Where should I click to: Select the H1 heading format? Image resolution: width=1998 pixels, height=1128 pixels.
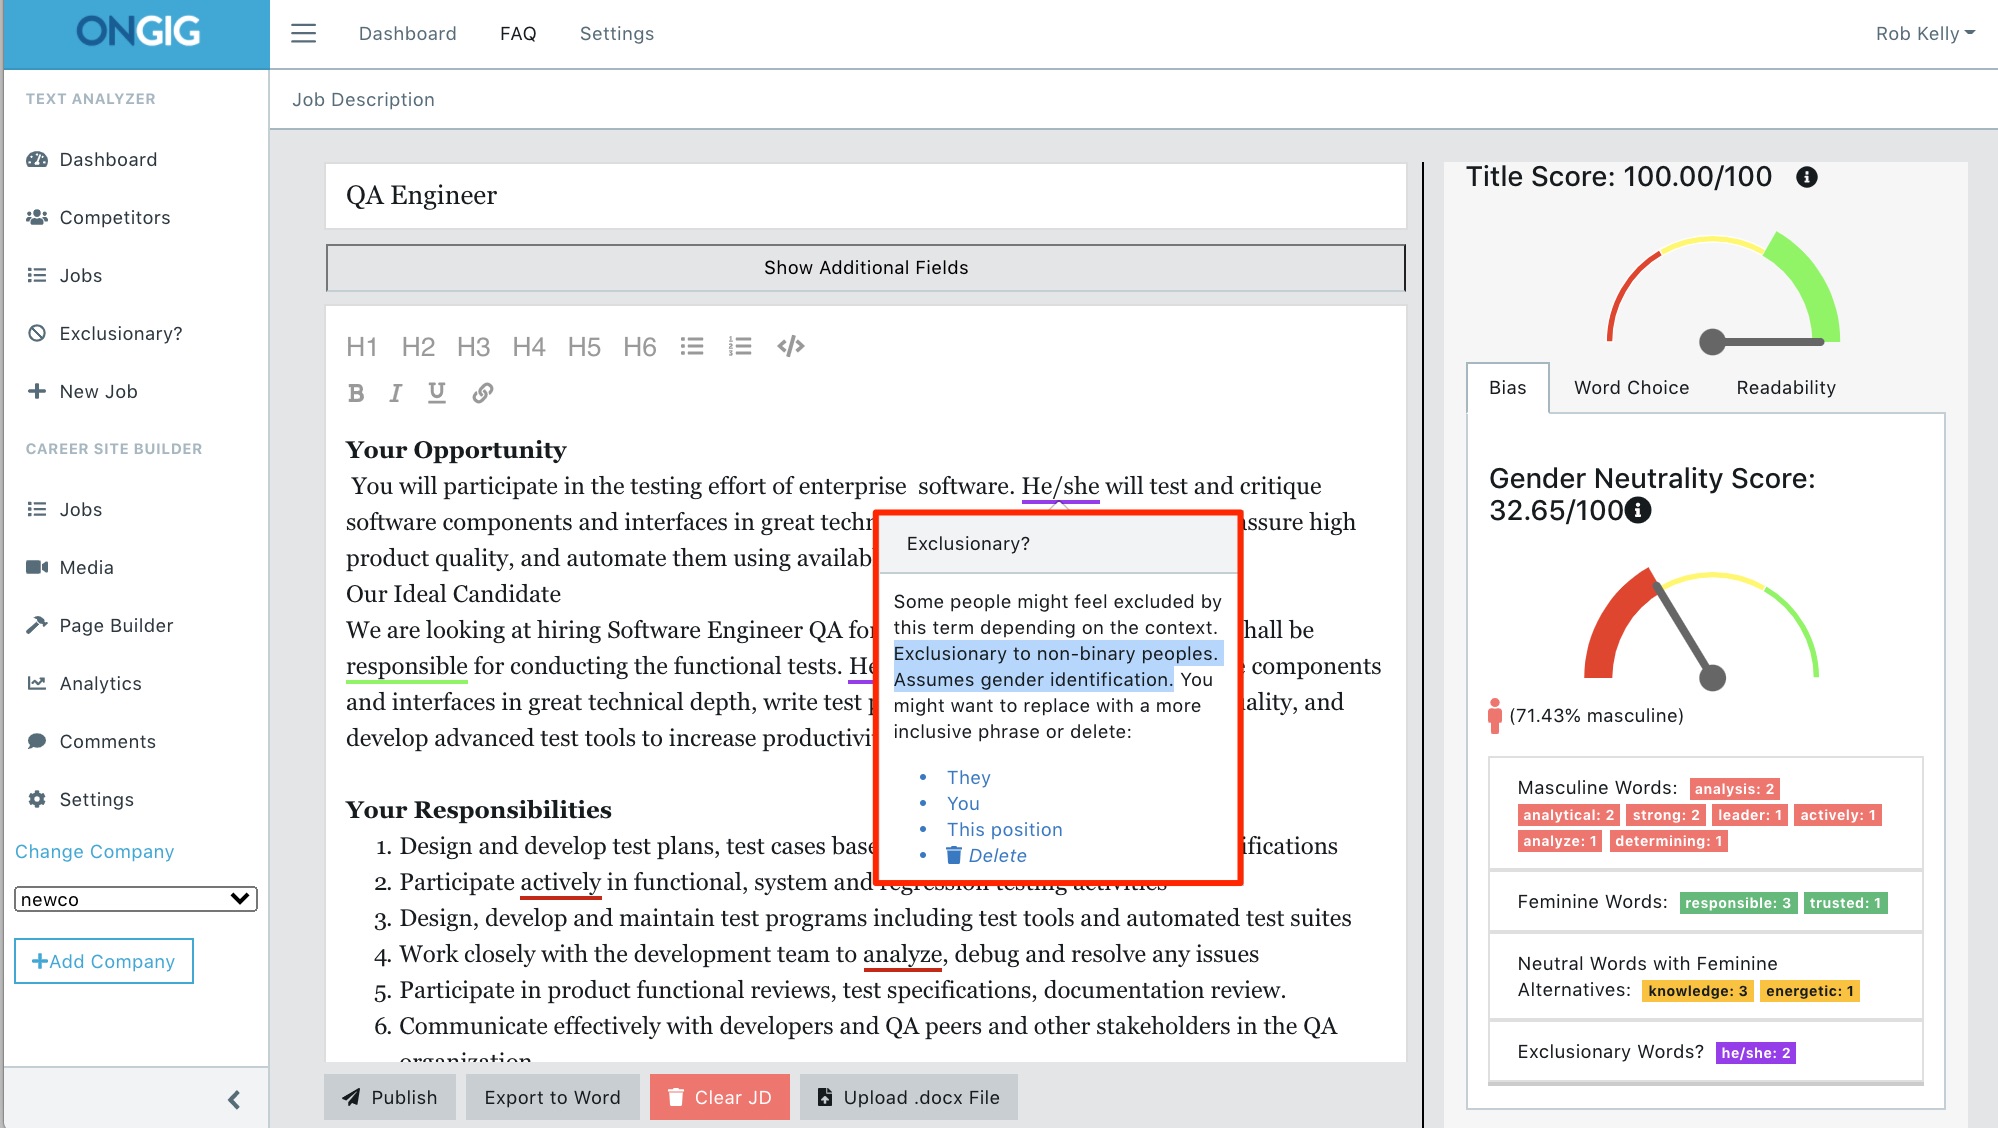(x=362, y=346)
